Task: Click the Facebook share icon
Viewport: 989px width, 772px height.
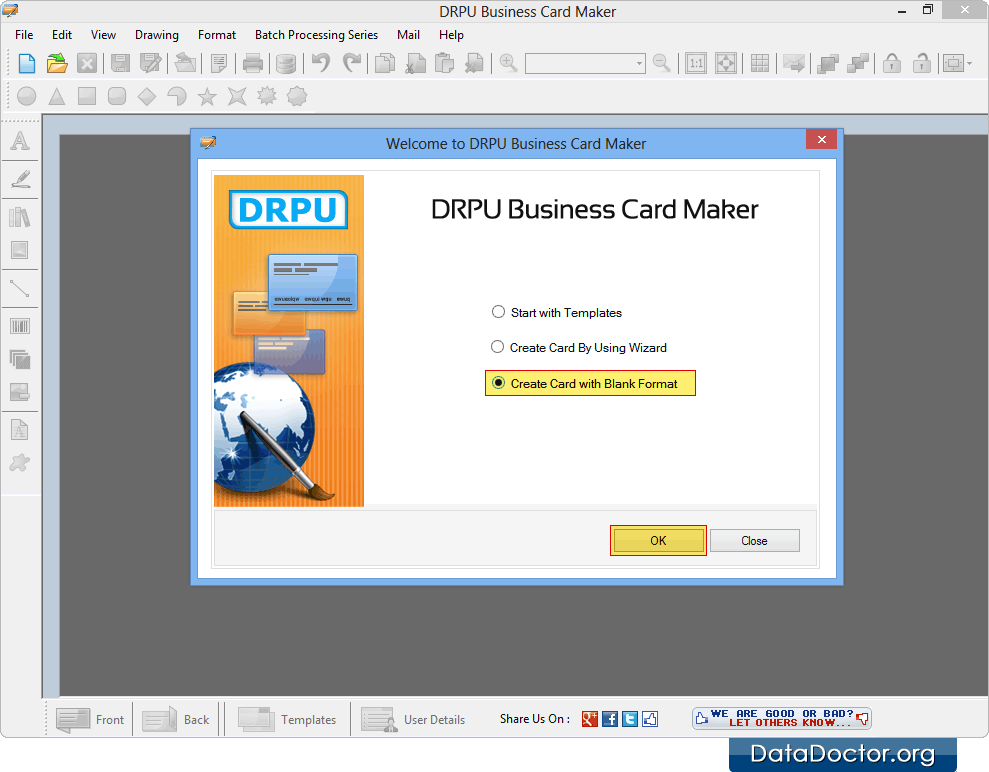Action: coord(610,718)
